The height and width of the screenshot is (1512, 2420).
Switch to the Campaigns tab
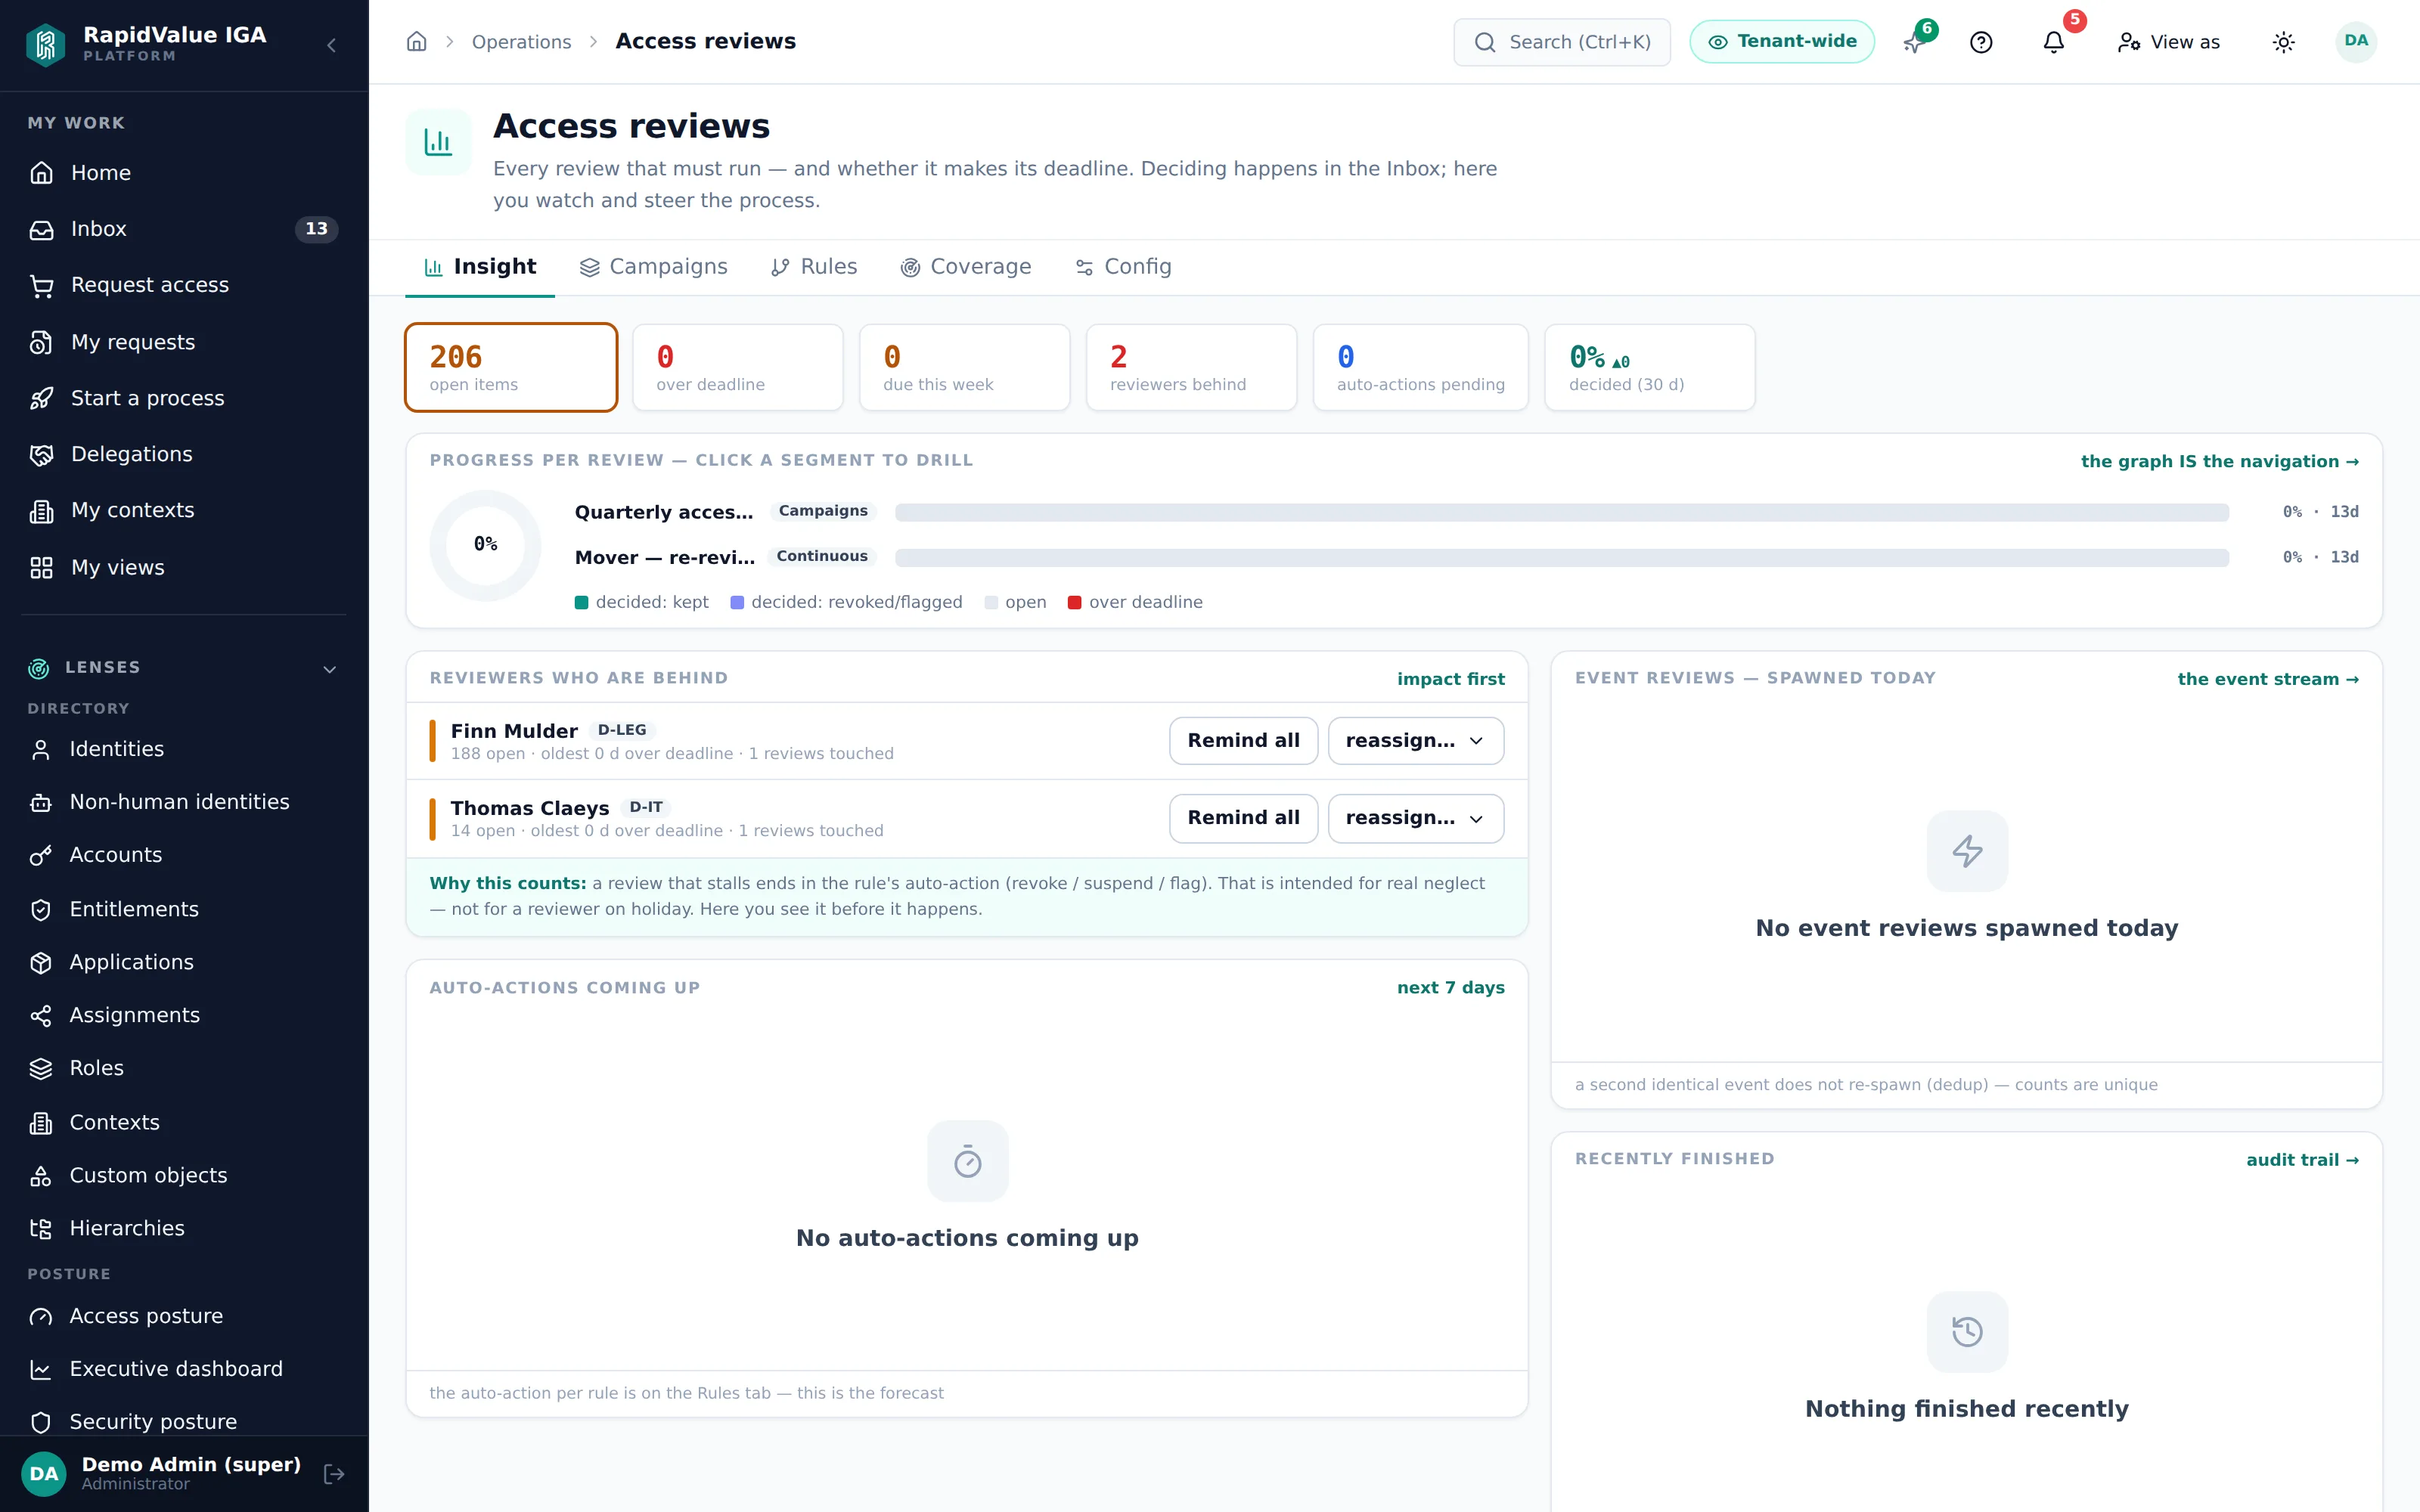tap(653, 267)
